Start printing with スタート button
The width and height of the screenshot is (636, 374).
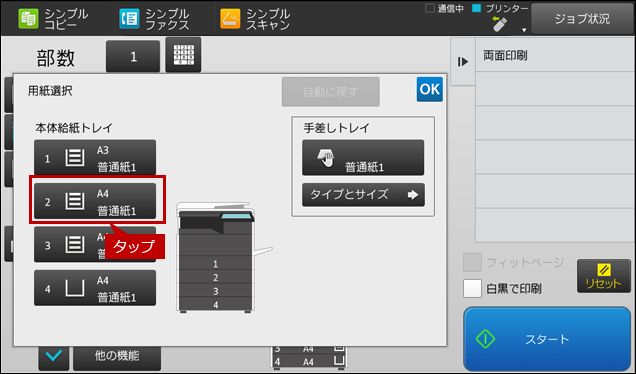pyautogui.click(x=547, y=339)
